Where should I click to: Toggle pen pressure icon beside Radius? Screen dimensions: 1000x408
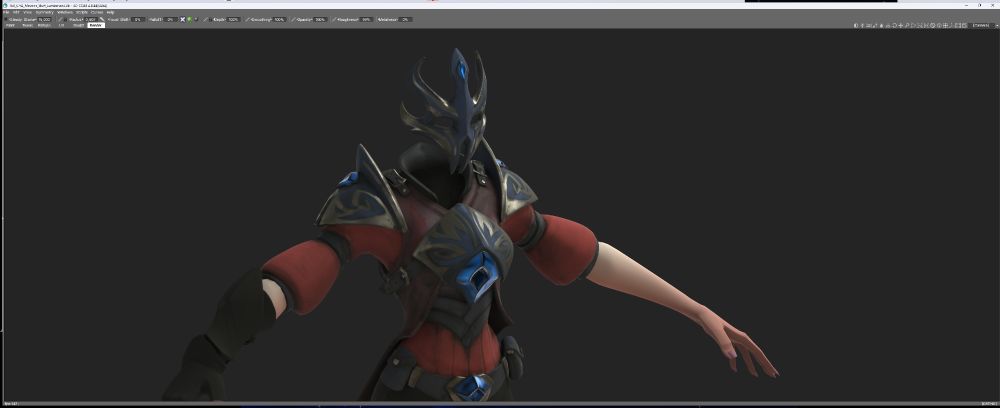click(x=61, y=19)
